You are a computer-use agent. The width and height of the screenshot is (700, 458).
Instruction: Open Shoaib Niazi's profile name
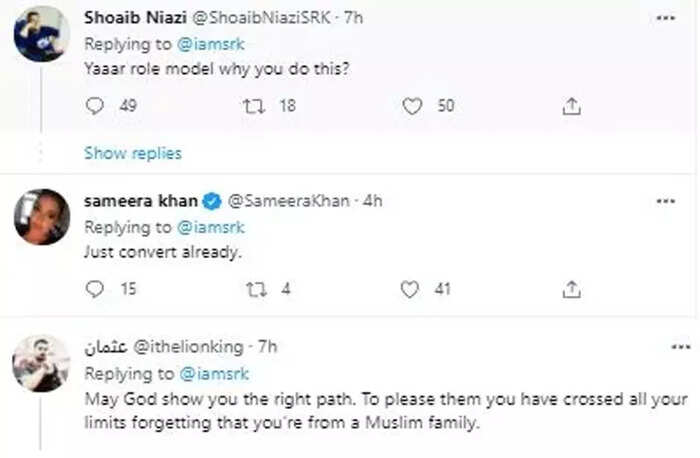[x=135, y=17]
